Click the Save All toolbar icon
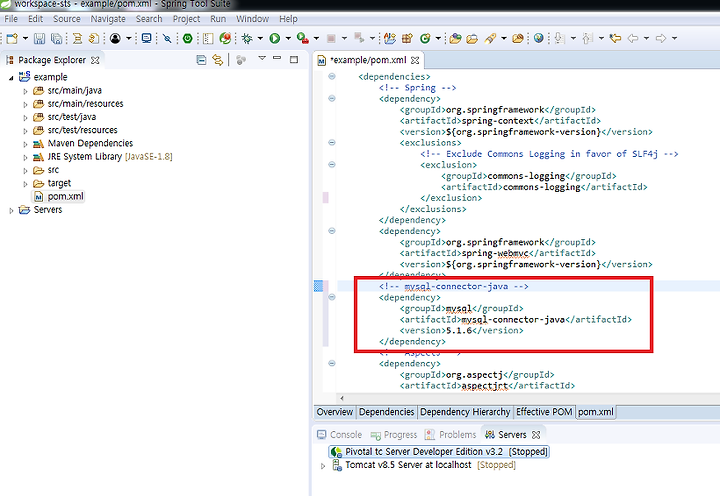 tap(56, 39)
